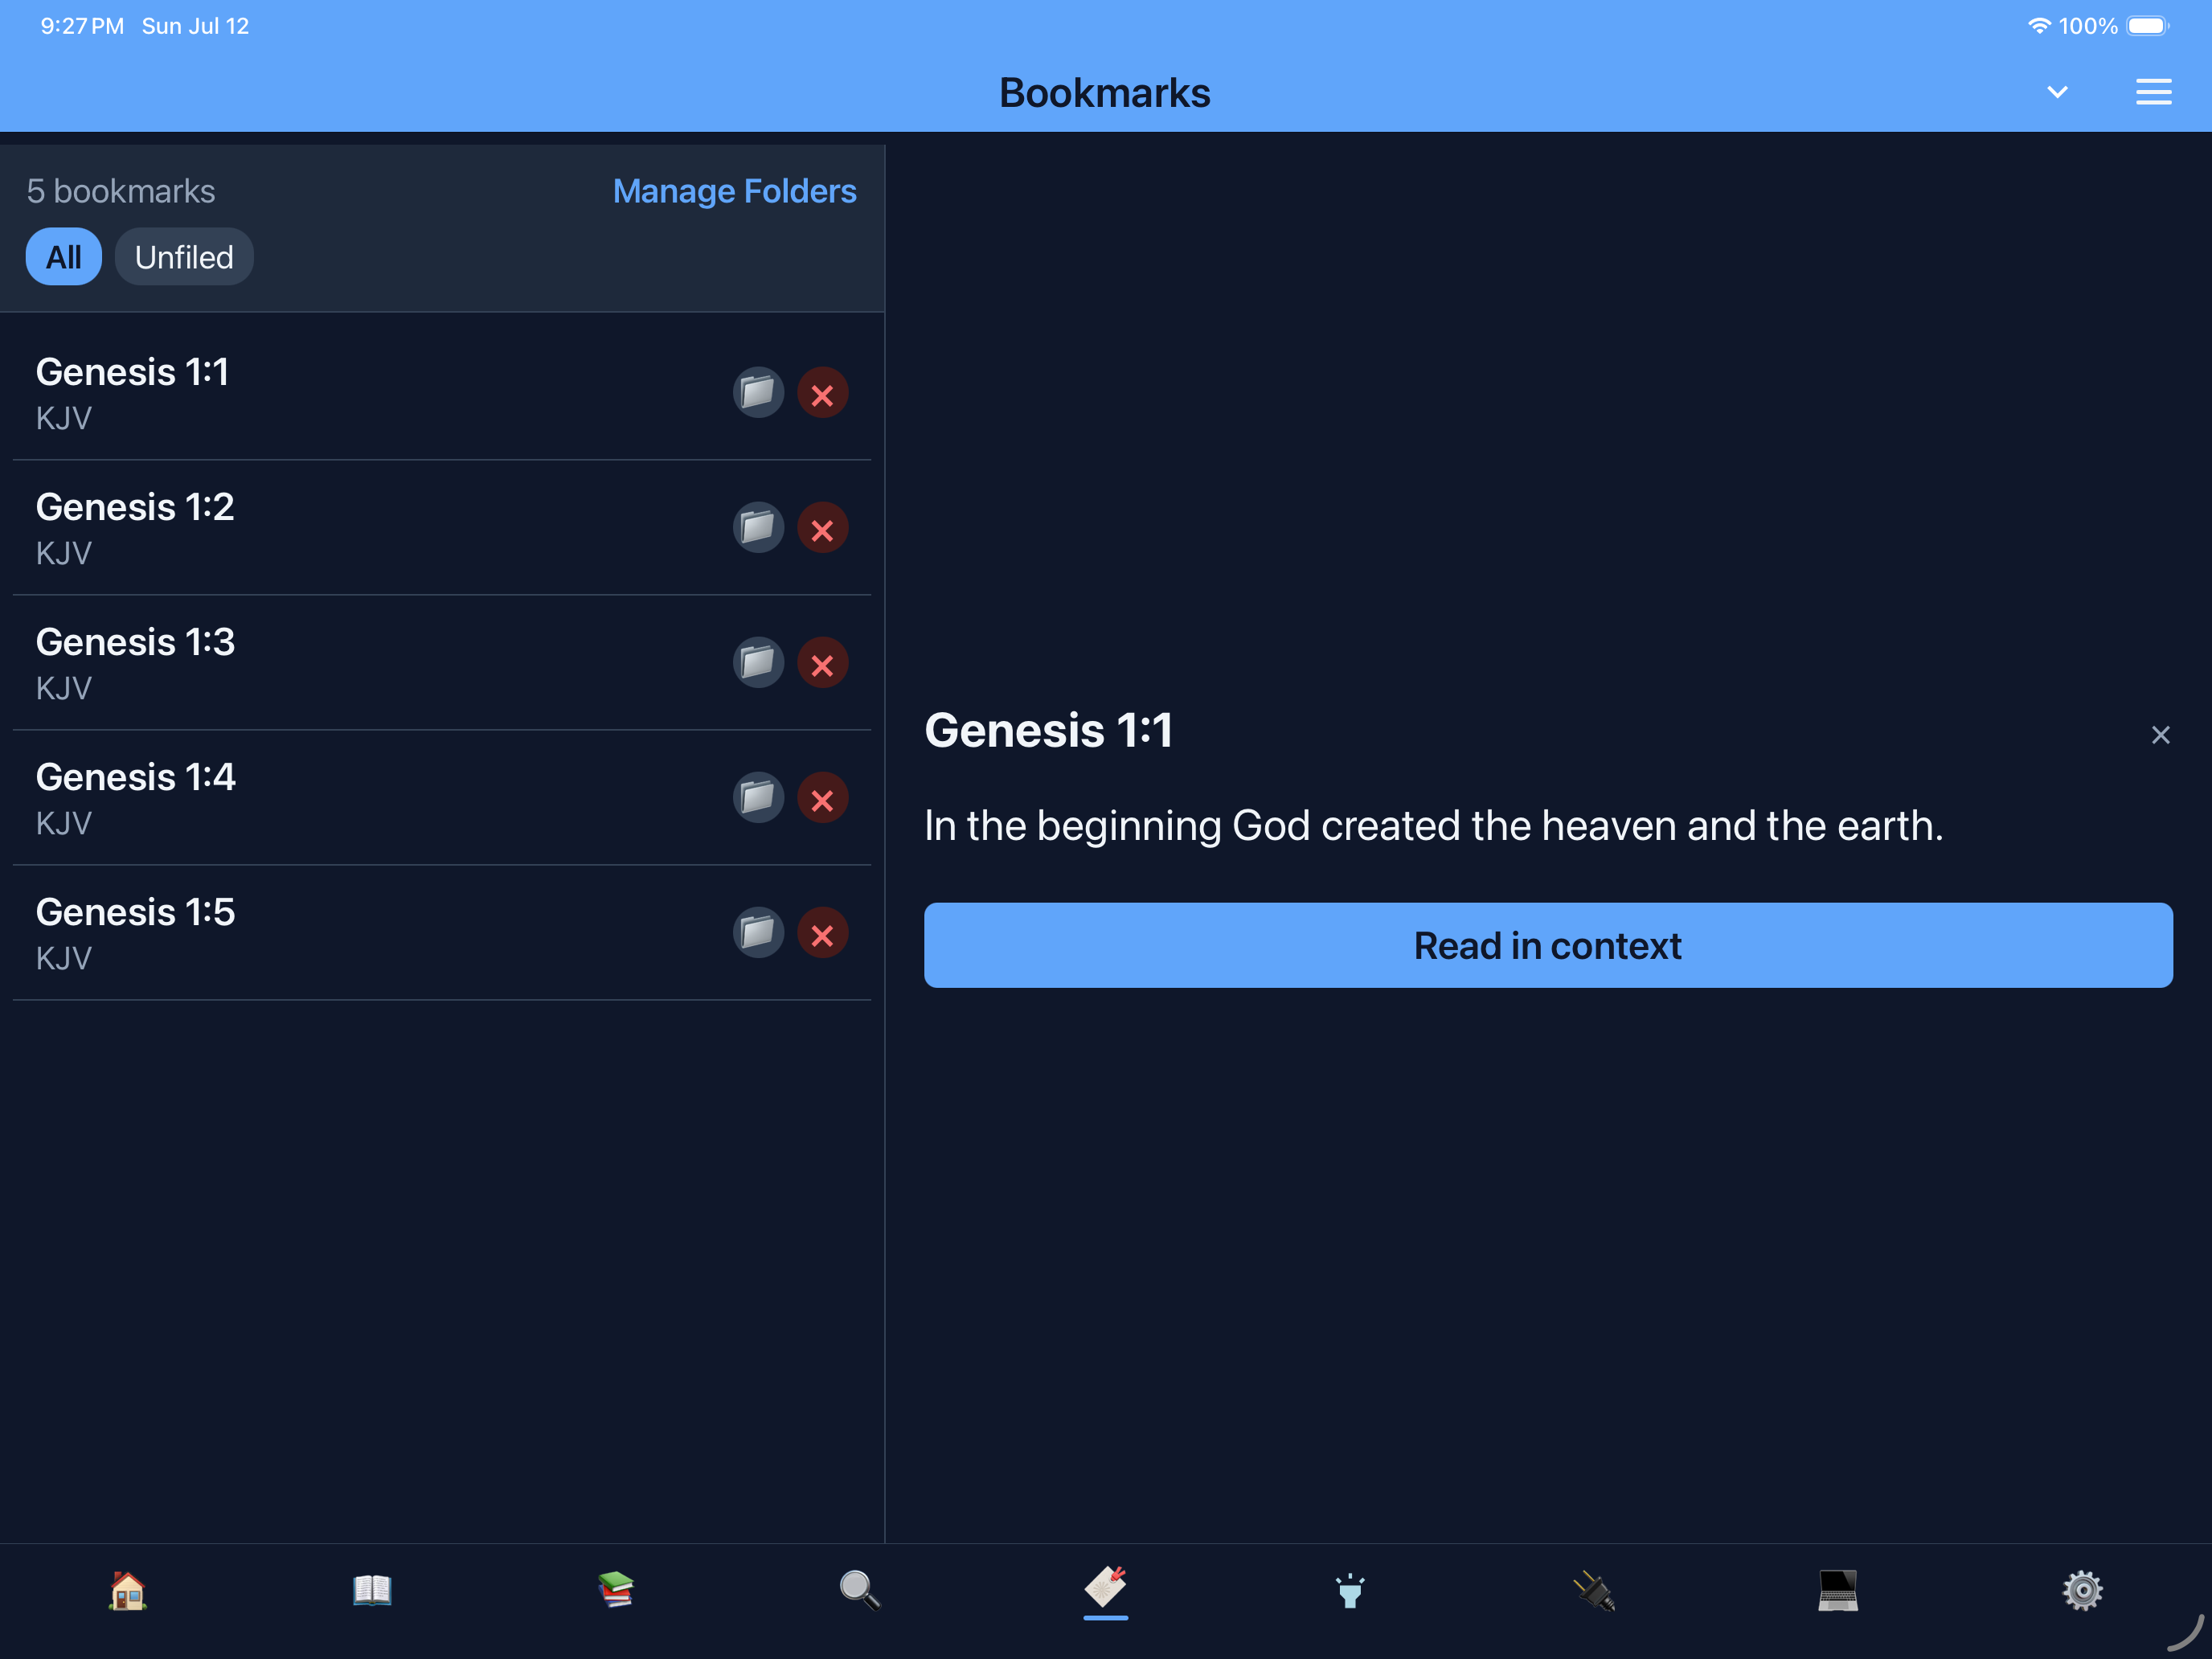
Task: Delete the Genesis 1:2 bookmark
Action: click(x=823, y=528)
